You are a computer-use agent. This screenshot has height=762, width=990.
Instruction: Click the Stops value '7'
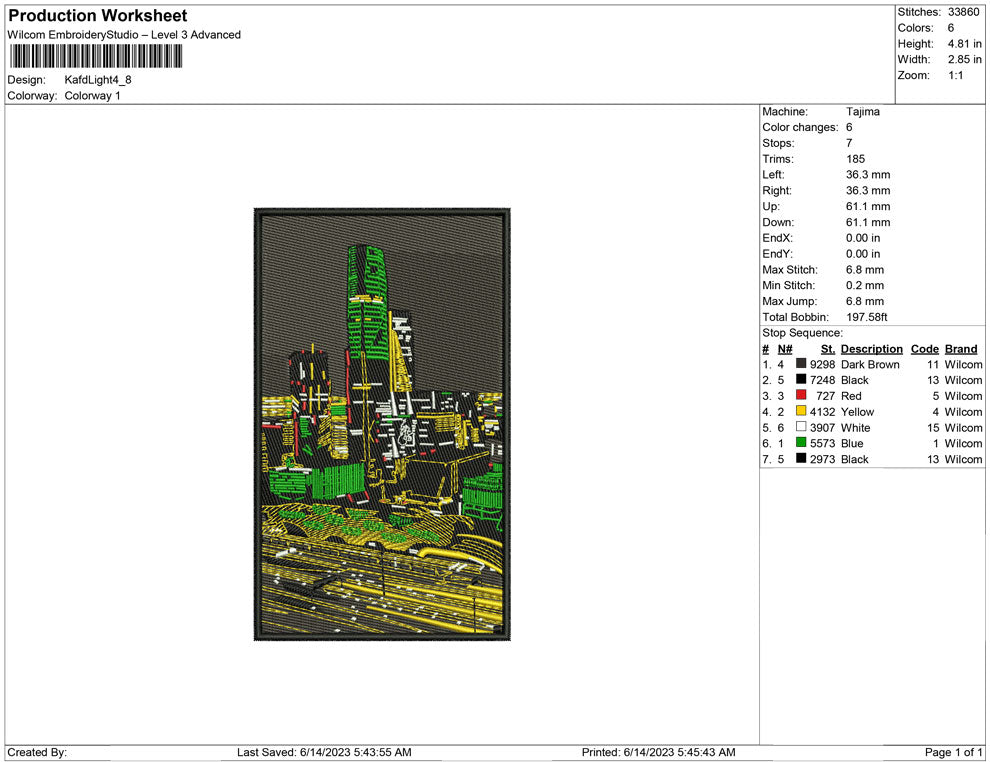tap(849, 143)
